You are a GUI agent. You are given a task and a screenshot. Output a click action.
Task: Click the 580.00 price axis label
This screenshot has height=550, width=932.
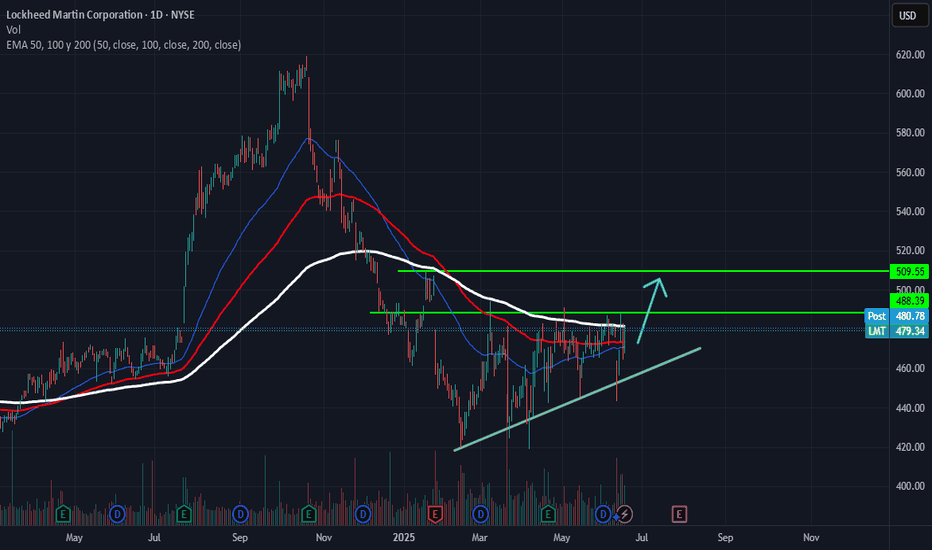(x=910, y=133)
